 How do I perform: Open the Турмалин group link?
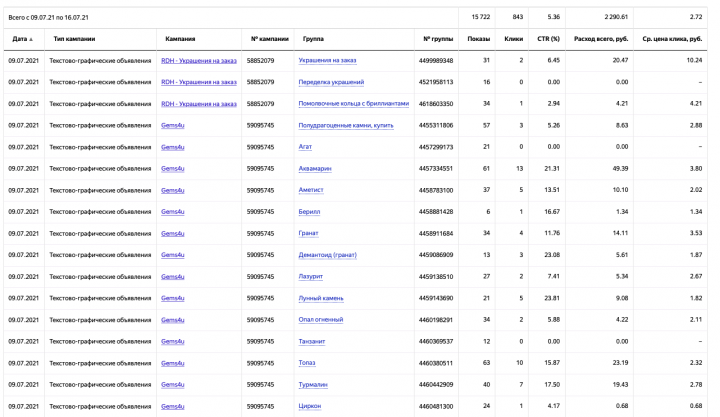pos(313,385)
